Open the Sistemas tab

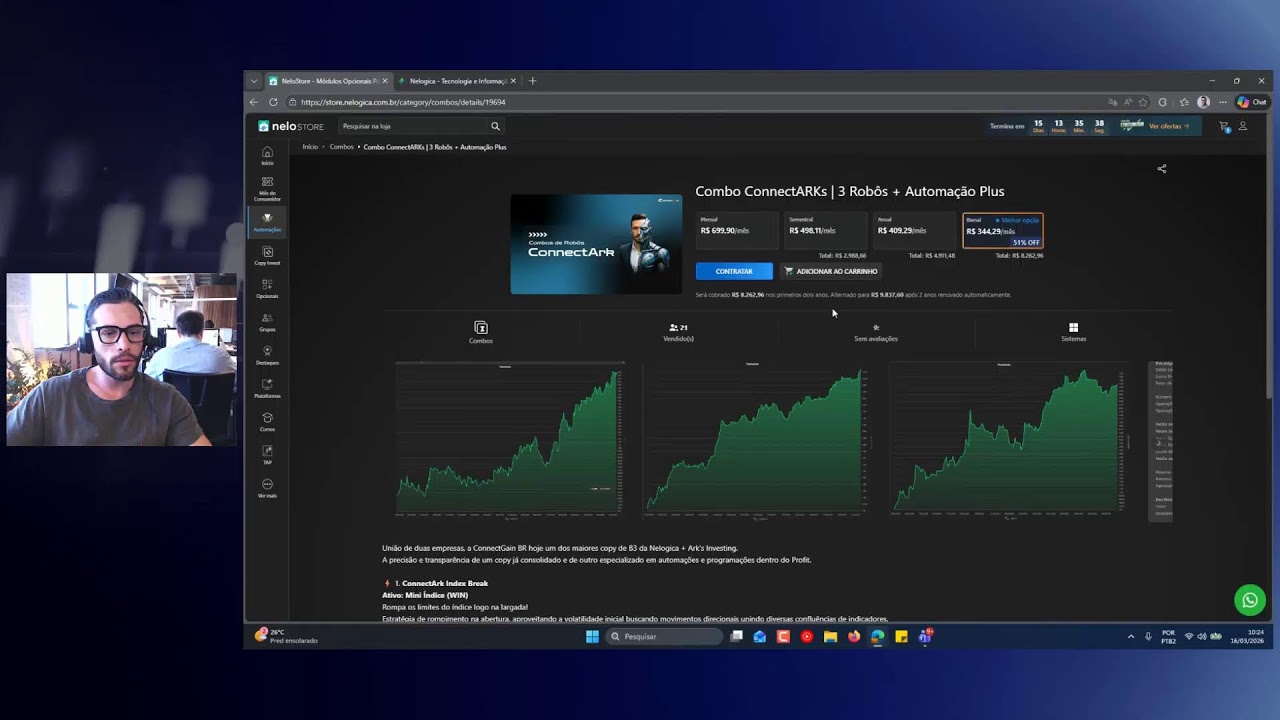click(1074, 332)
